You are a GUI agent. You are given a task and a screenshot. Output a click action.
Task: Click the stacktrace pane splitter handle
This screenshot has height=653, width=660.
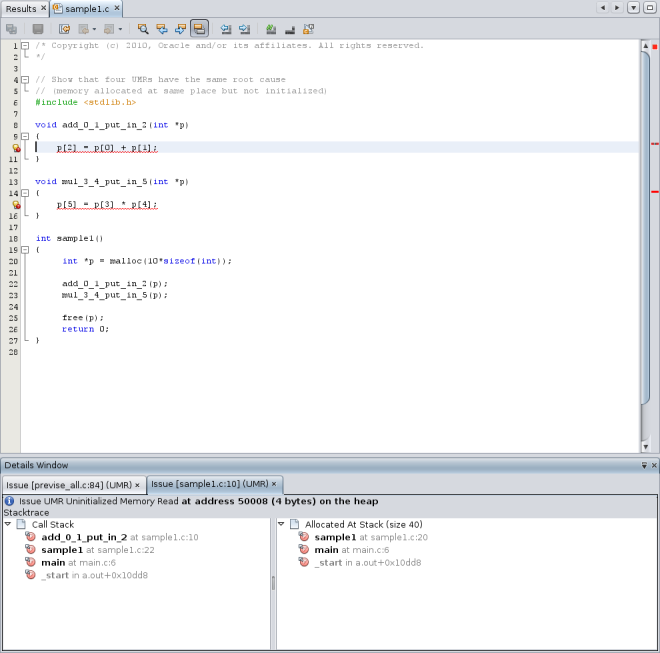273,583
